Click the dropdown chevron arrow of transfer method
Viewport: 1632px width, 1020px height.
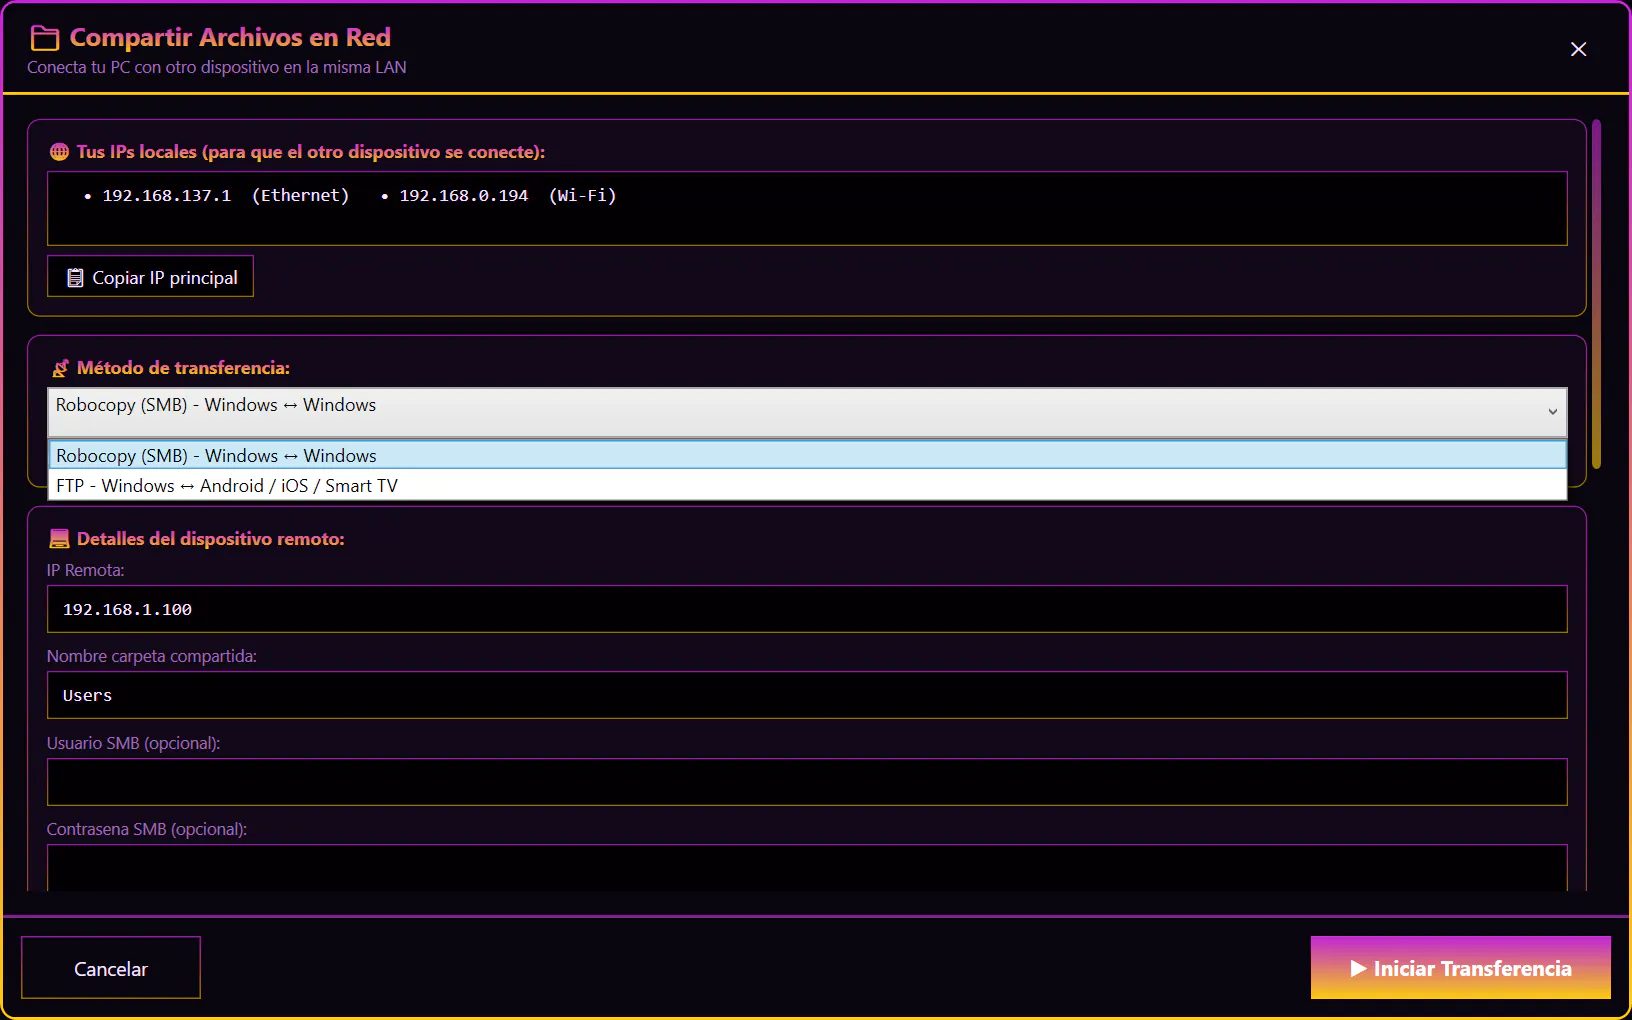(x=1552, y=412)
